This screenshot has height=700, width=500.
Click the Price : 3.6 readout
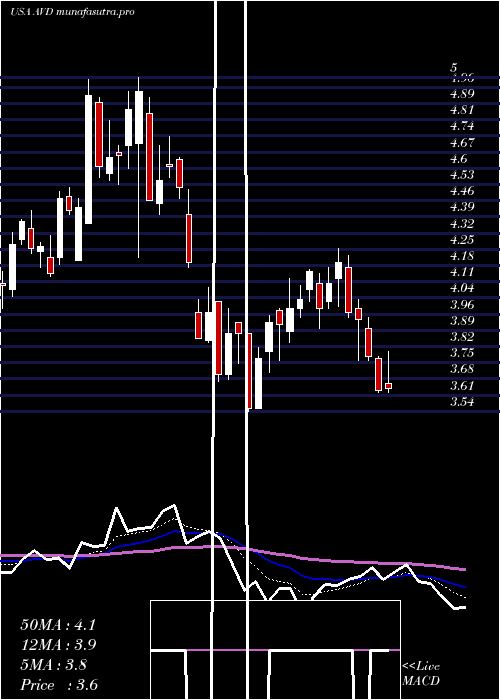coord(59,685)
